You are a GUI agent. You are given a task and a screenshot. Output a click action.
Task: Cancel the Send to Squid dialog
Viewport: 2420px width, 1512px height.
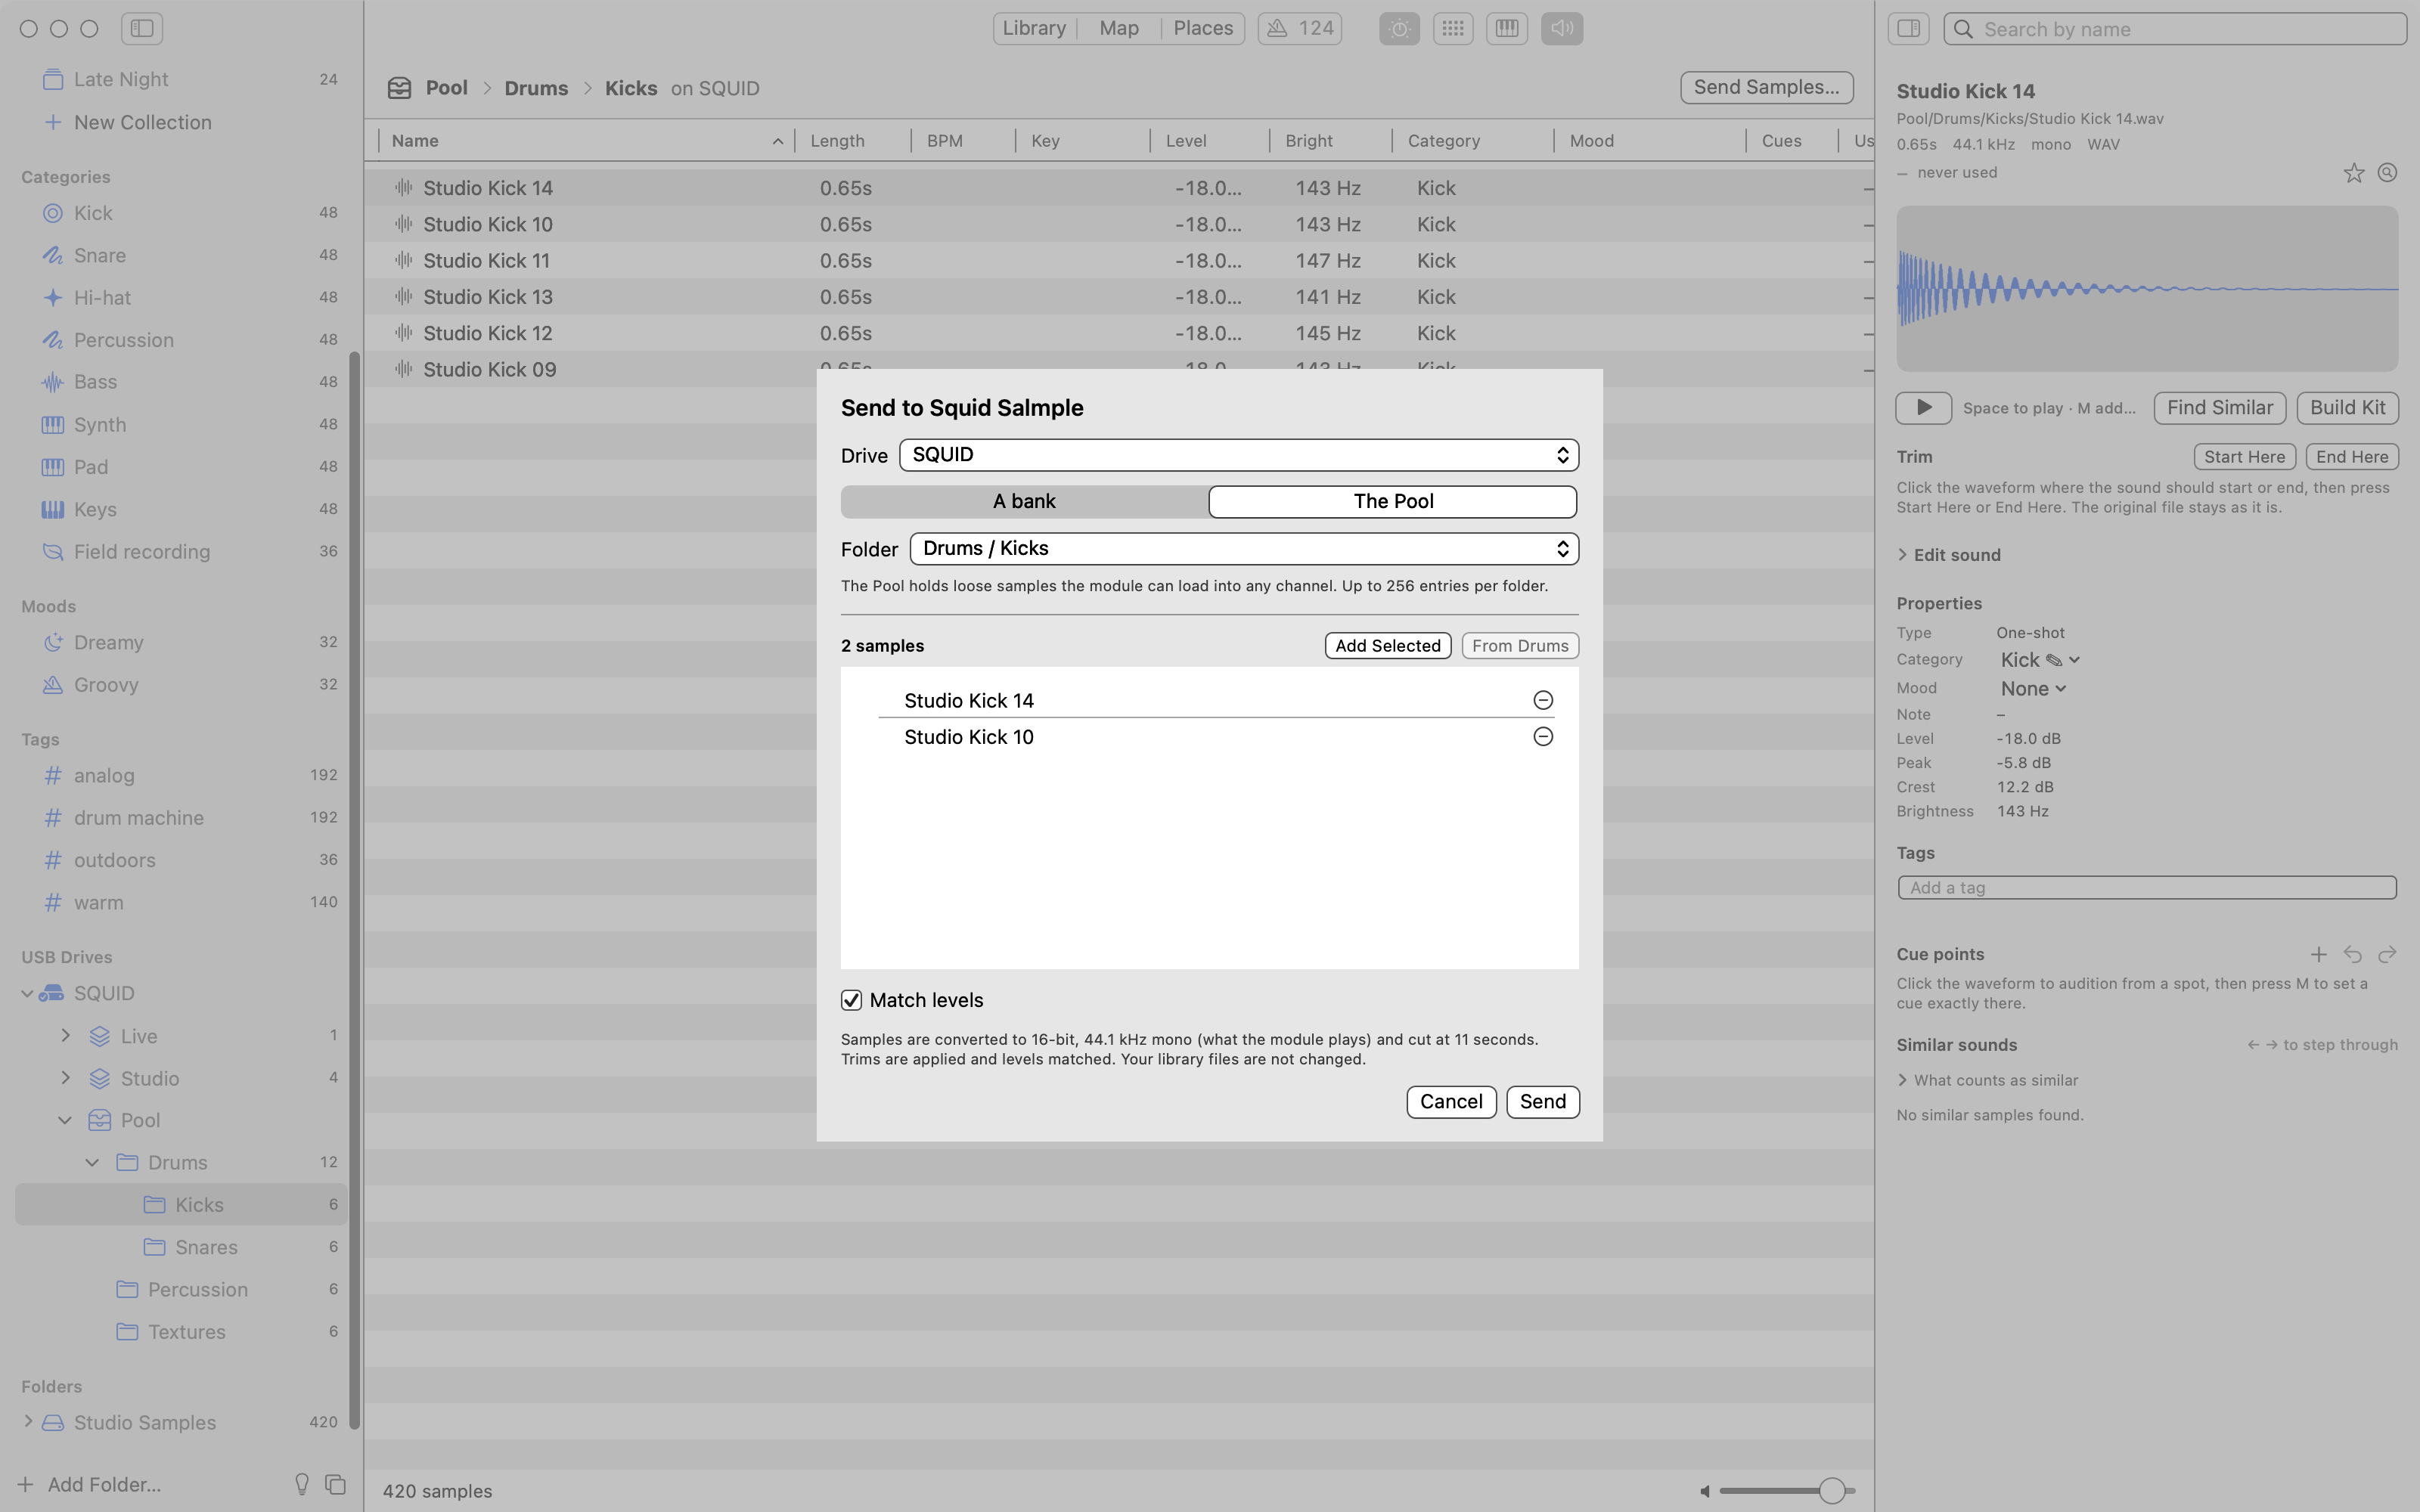point(1451,1102)
